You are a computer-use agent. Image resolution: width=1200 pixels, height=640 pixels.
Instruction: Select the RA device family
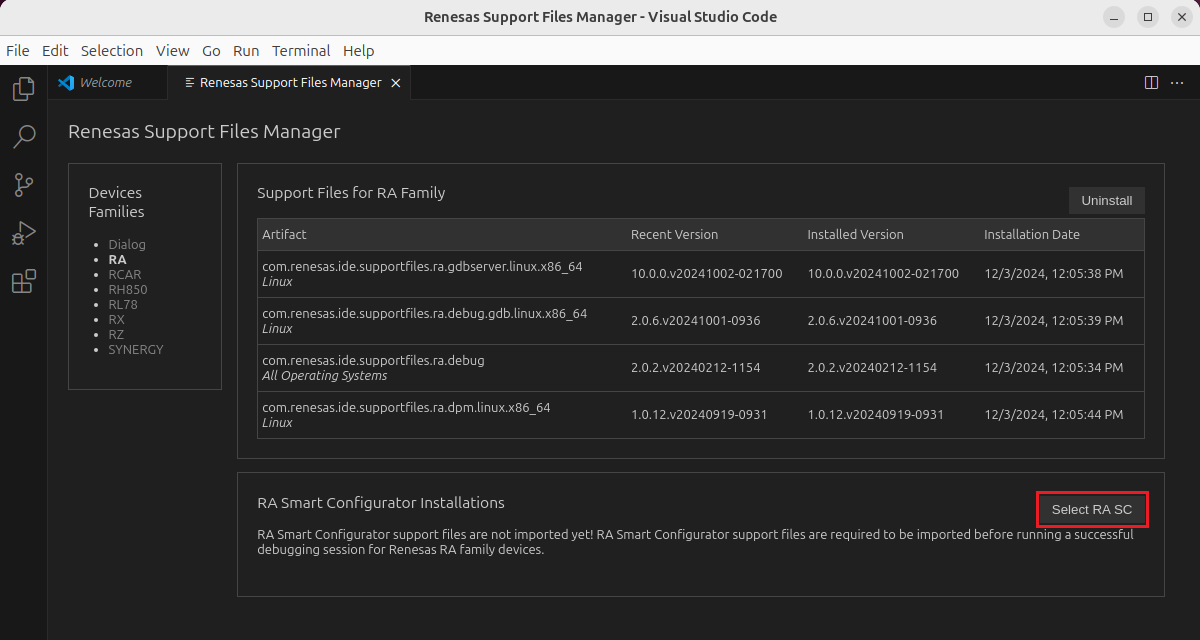[x=117, y=259]
